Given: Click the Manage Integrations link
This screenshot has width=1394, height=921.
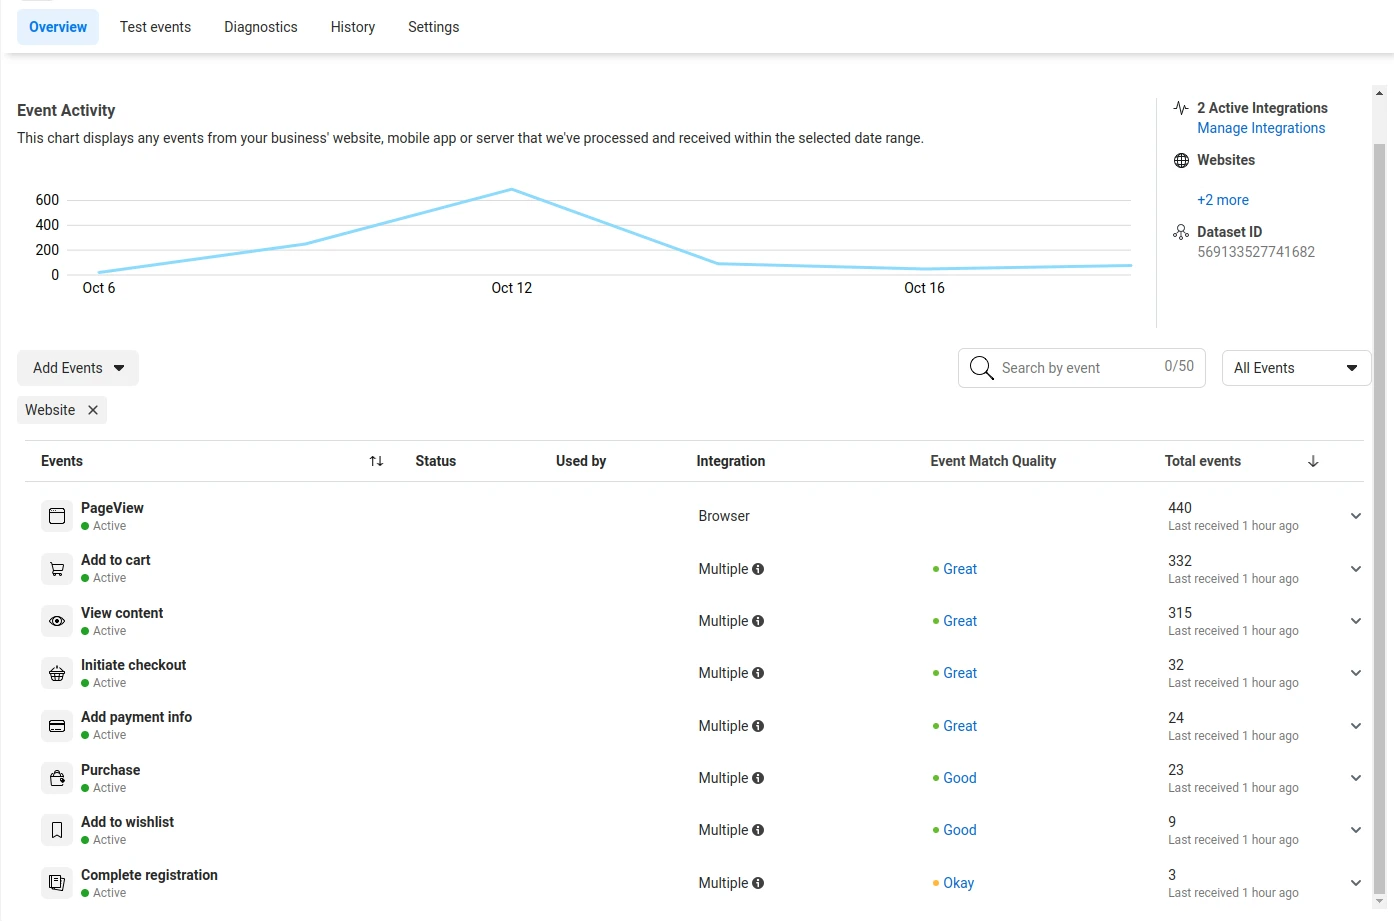Looking at the screenshot, I should (1260, 128).
